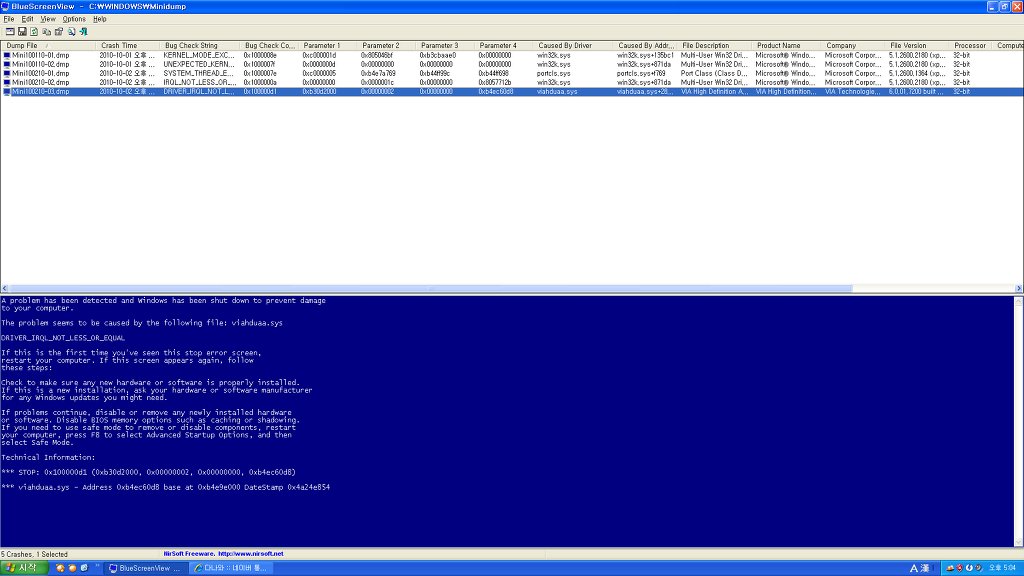
Task: Click the Caused By Address column header
Action: [645, 46]
